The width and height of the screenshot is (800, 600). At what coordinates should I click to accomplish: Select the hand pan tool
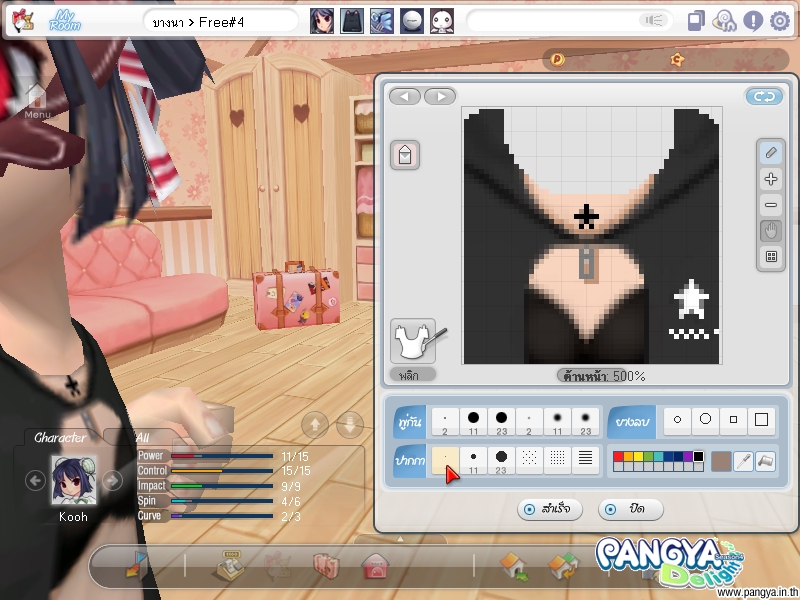point(771,231)
